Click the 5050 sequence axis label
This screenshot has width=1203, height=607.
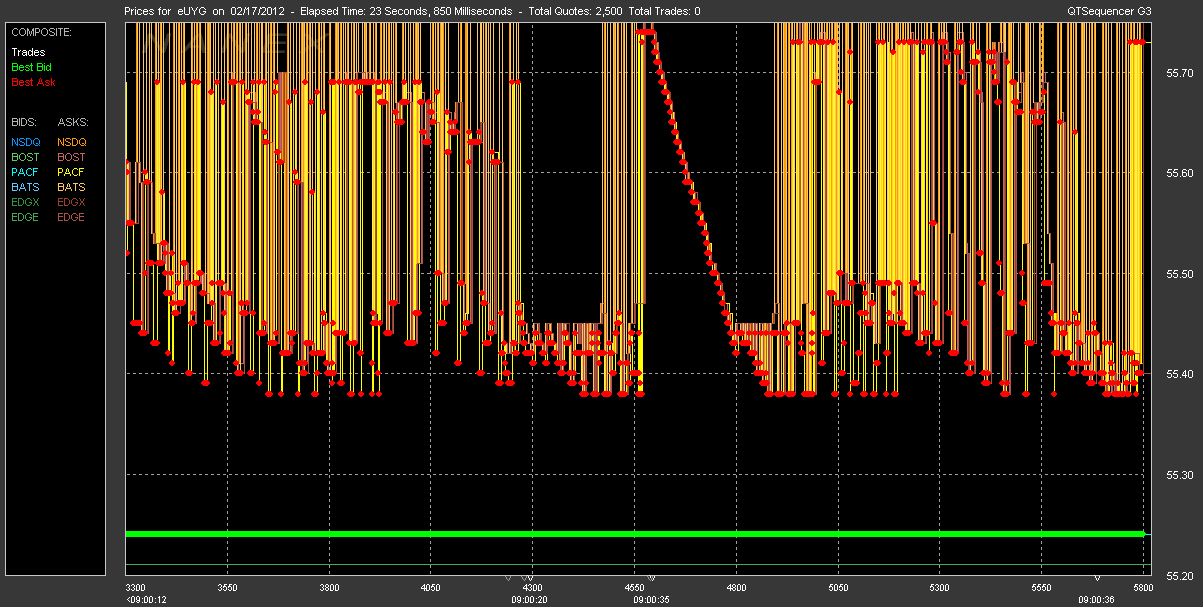(838, 588)
